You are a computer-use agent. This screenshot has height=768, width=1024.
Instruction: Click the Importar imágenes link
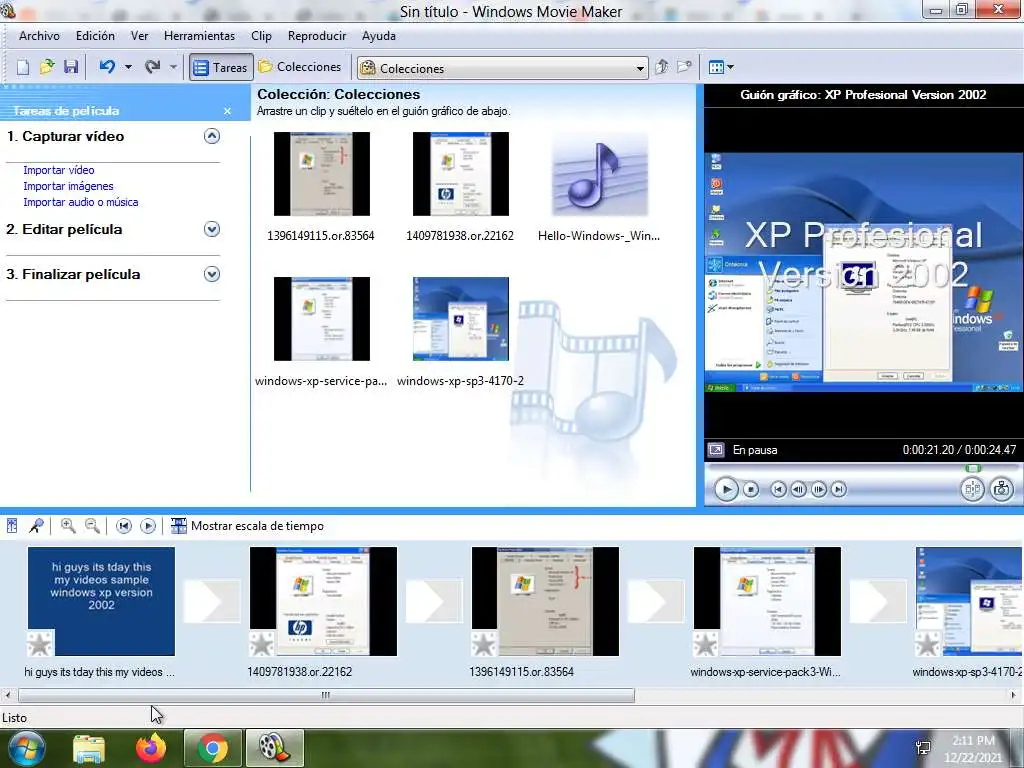pos(69,186)
